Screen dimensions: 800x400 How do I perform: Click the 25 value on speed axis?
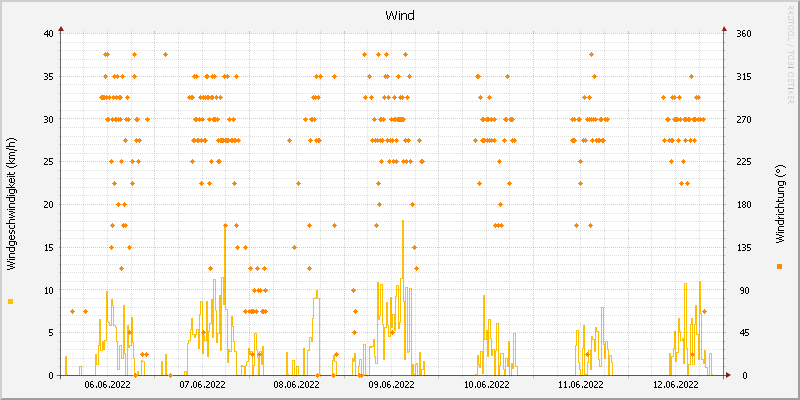[48, 162]
